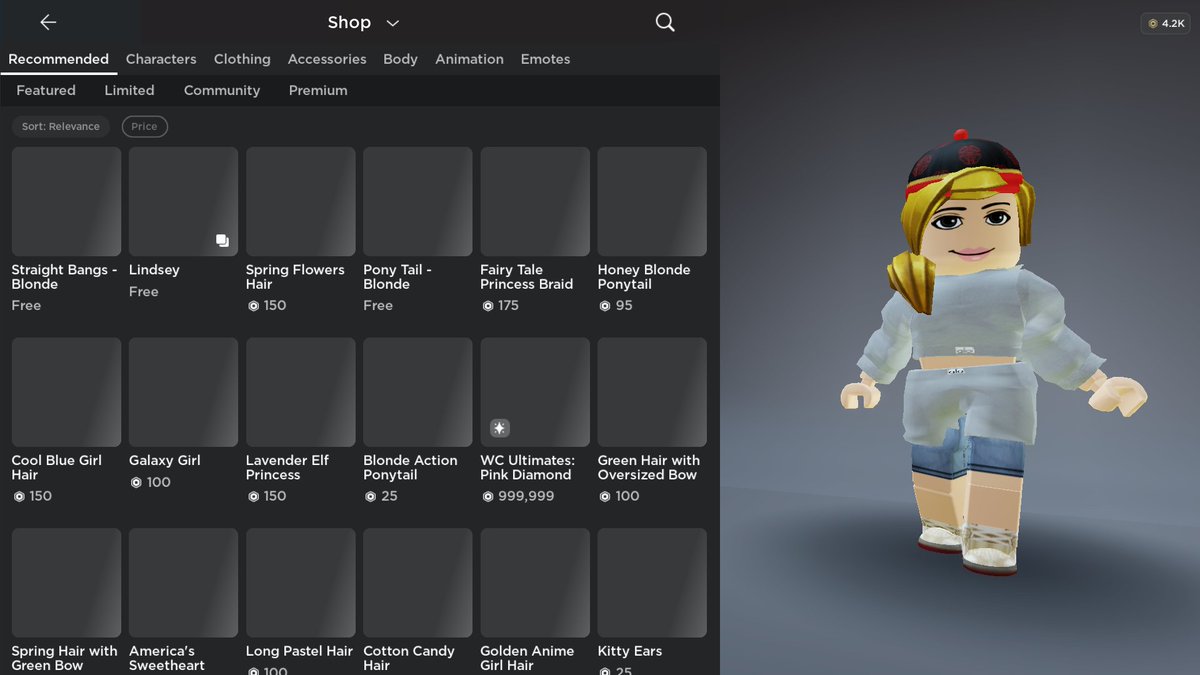Open America's Sweetheart thumbnail
The height and width of the screenshot is (675, 1200).
tap(183, 583)
